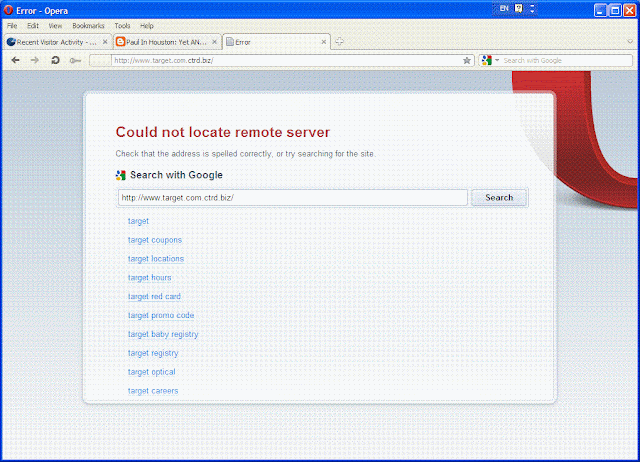Minimize the Opera window
This screenshot has width=640, height=462.
600,10
